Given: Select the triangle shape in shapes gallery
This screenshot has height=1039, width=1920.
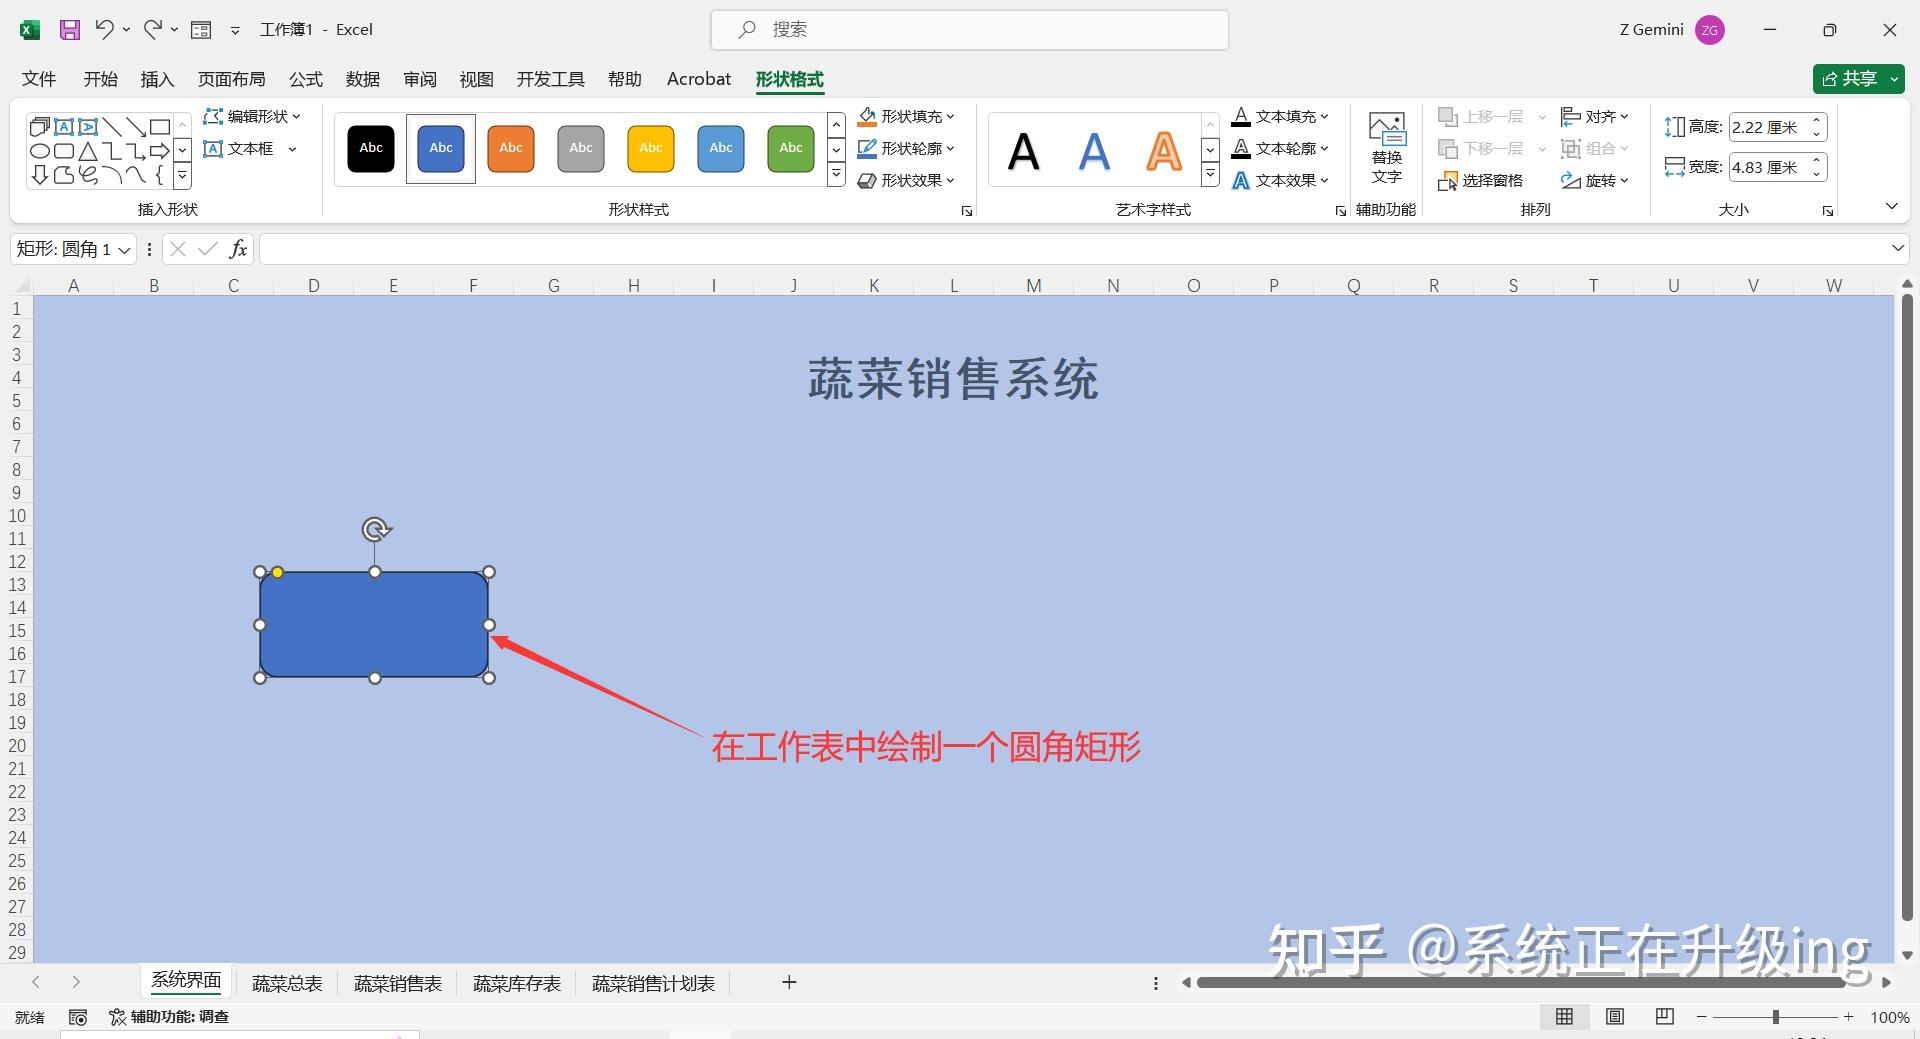Looking at the screenshot, I should pyautogui.click(x=88, y=151).
